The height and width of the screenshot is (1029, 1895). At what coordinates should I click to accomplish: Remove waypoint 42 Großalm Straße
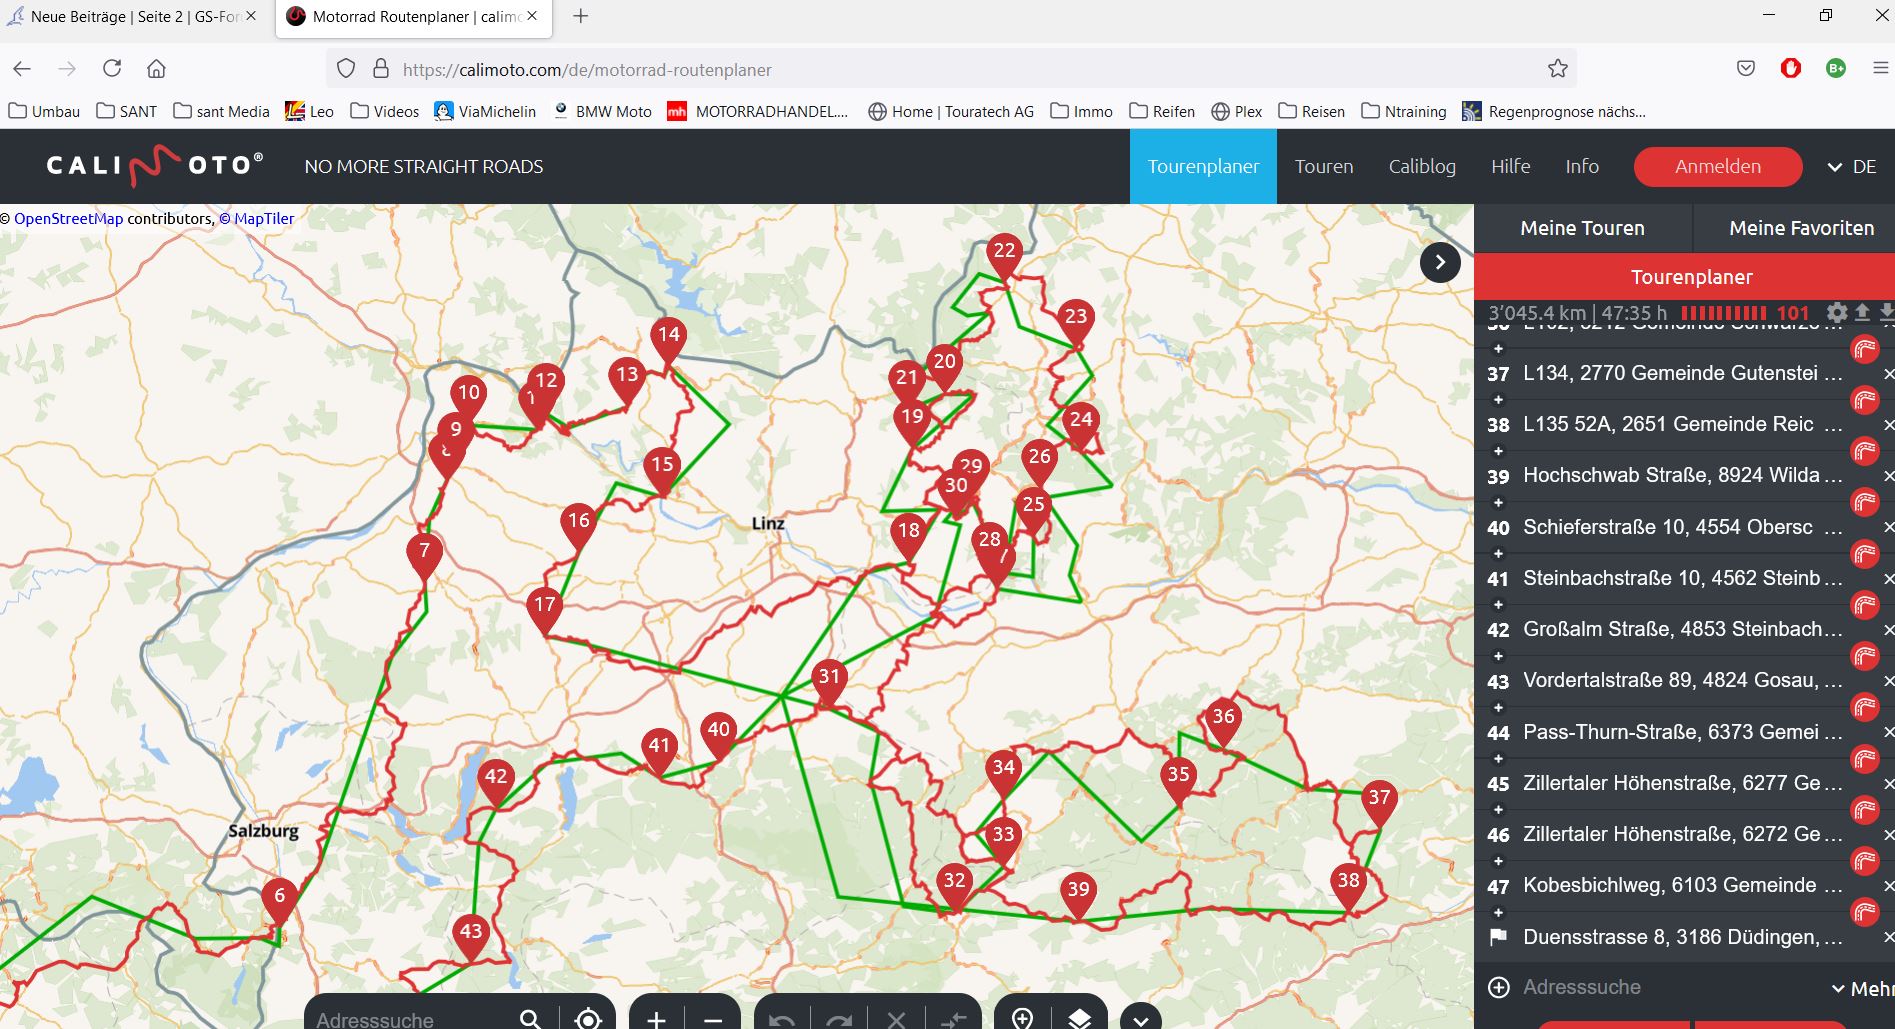(1888, 630)
